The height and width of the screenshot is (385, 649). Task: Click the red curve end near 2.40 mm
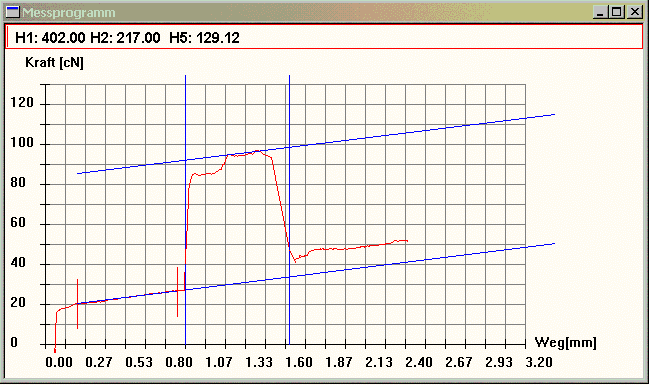[407, 241]
